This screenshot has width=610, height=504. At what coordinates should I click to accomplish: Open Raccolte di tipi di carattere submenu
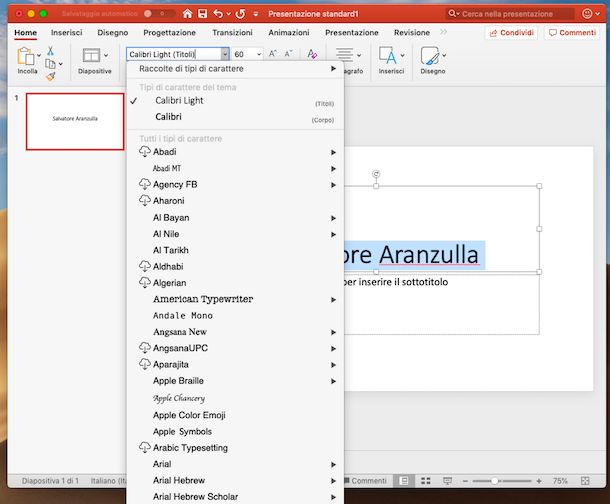click(235, 69)
